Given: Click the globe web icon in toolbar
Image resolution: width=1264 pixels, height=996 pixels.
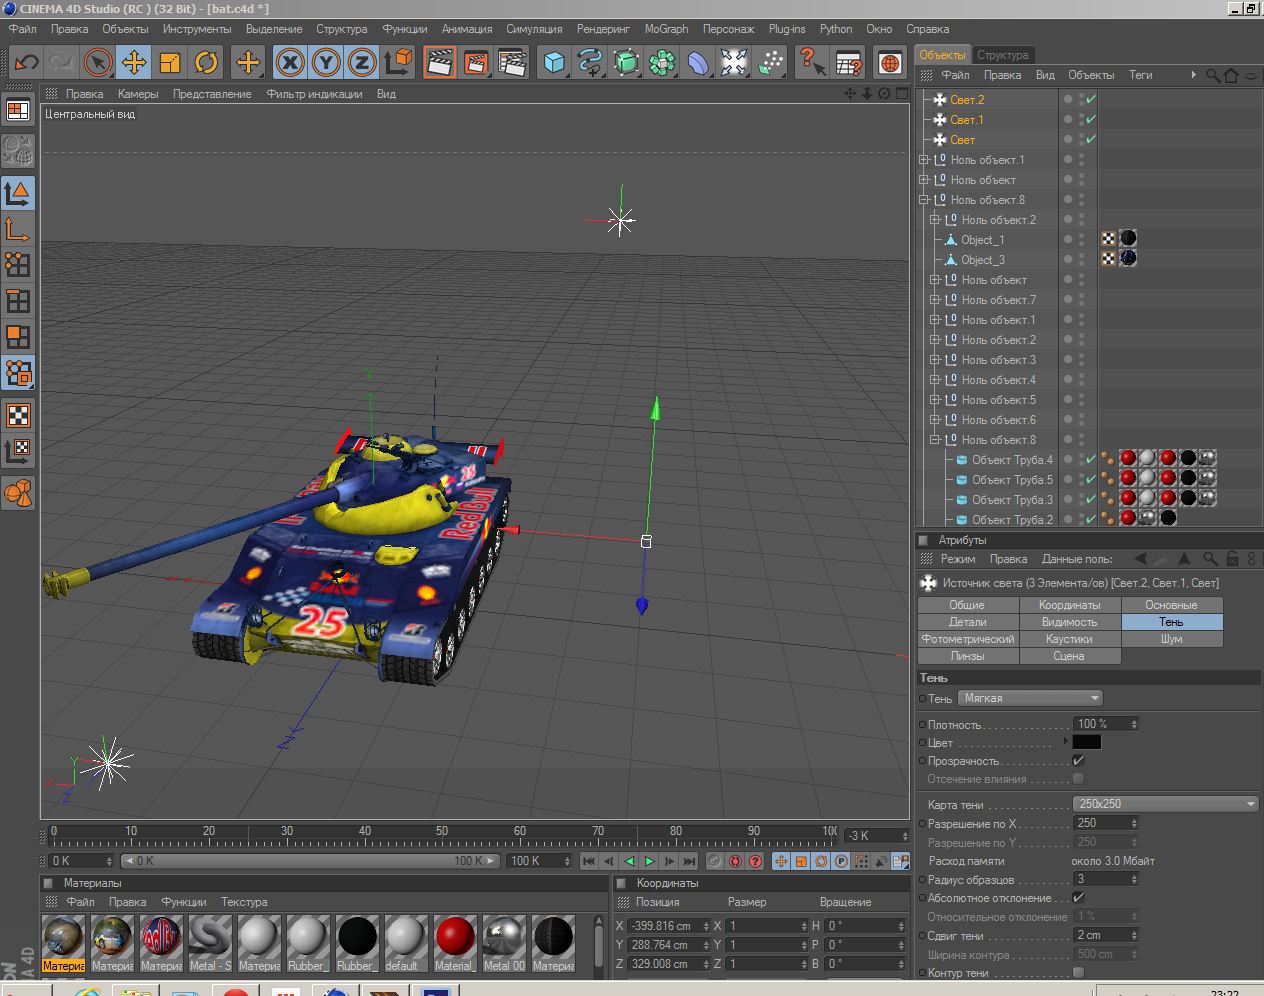Looking at the screenshot, I should pos(890,63).
